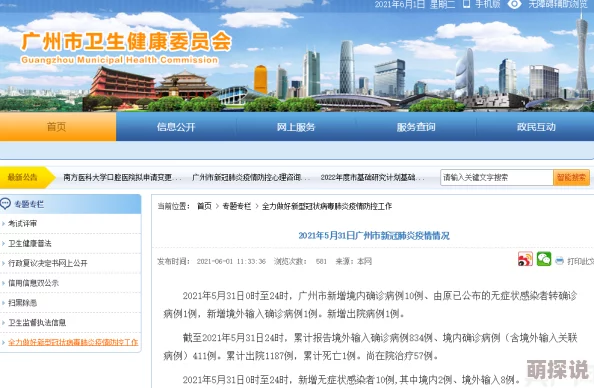The width and height of the screenshot is (594, 388).
Task: Click the date 2021年6月1日 in header
Action: 400,4
